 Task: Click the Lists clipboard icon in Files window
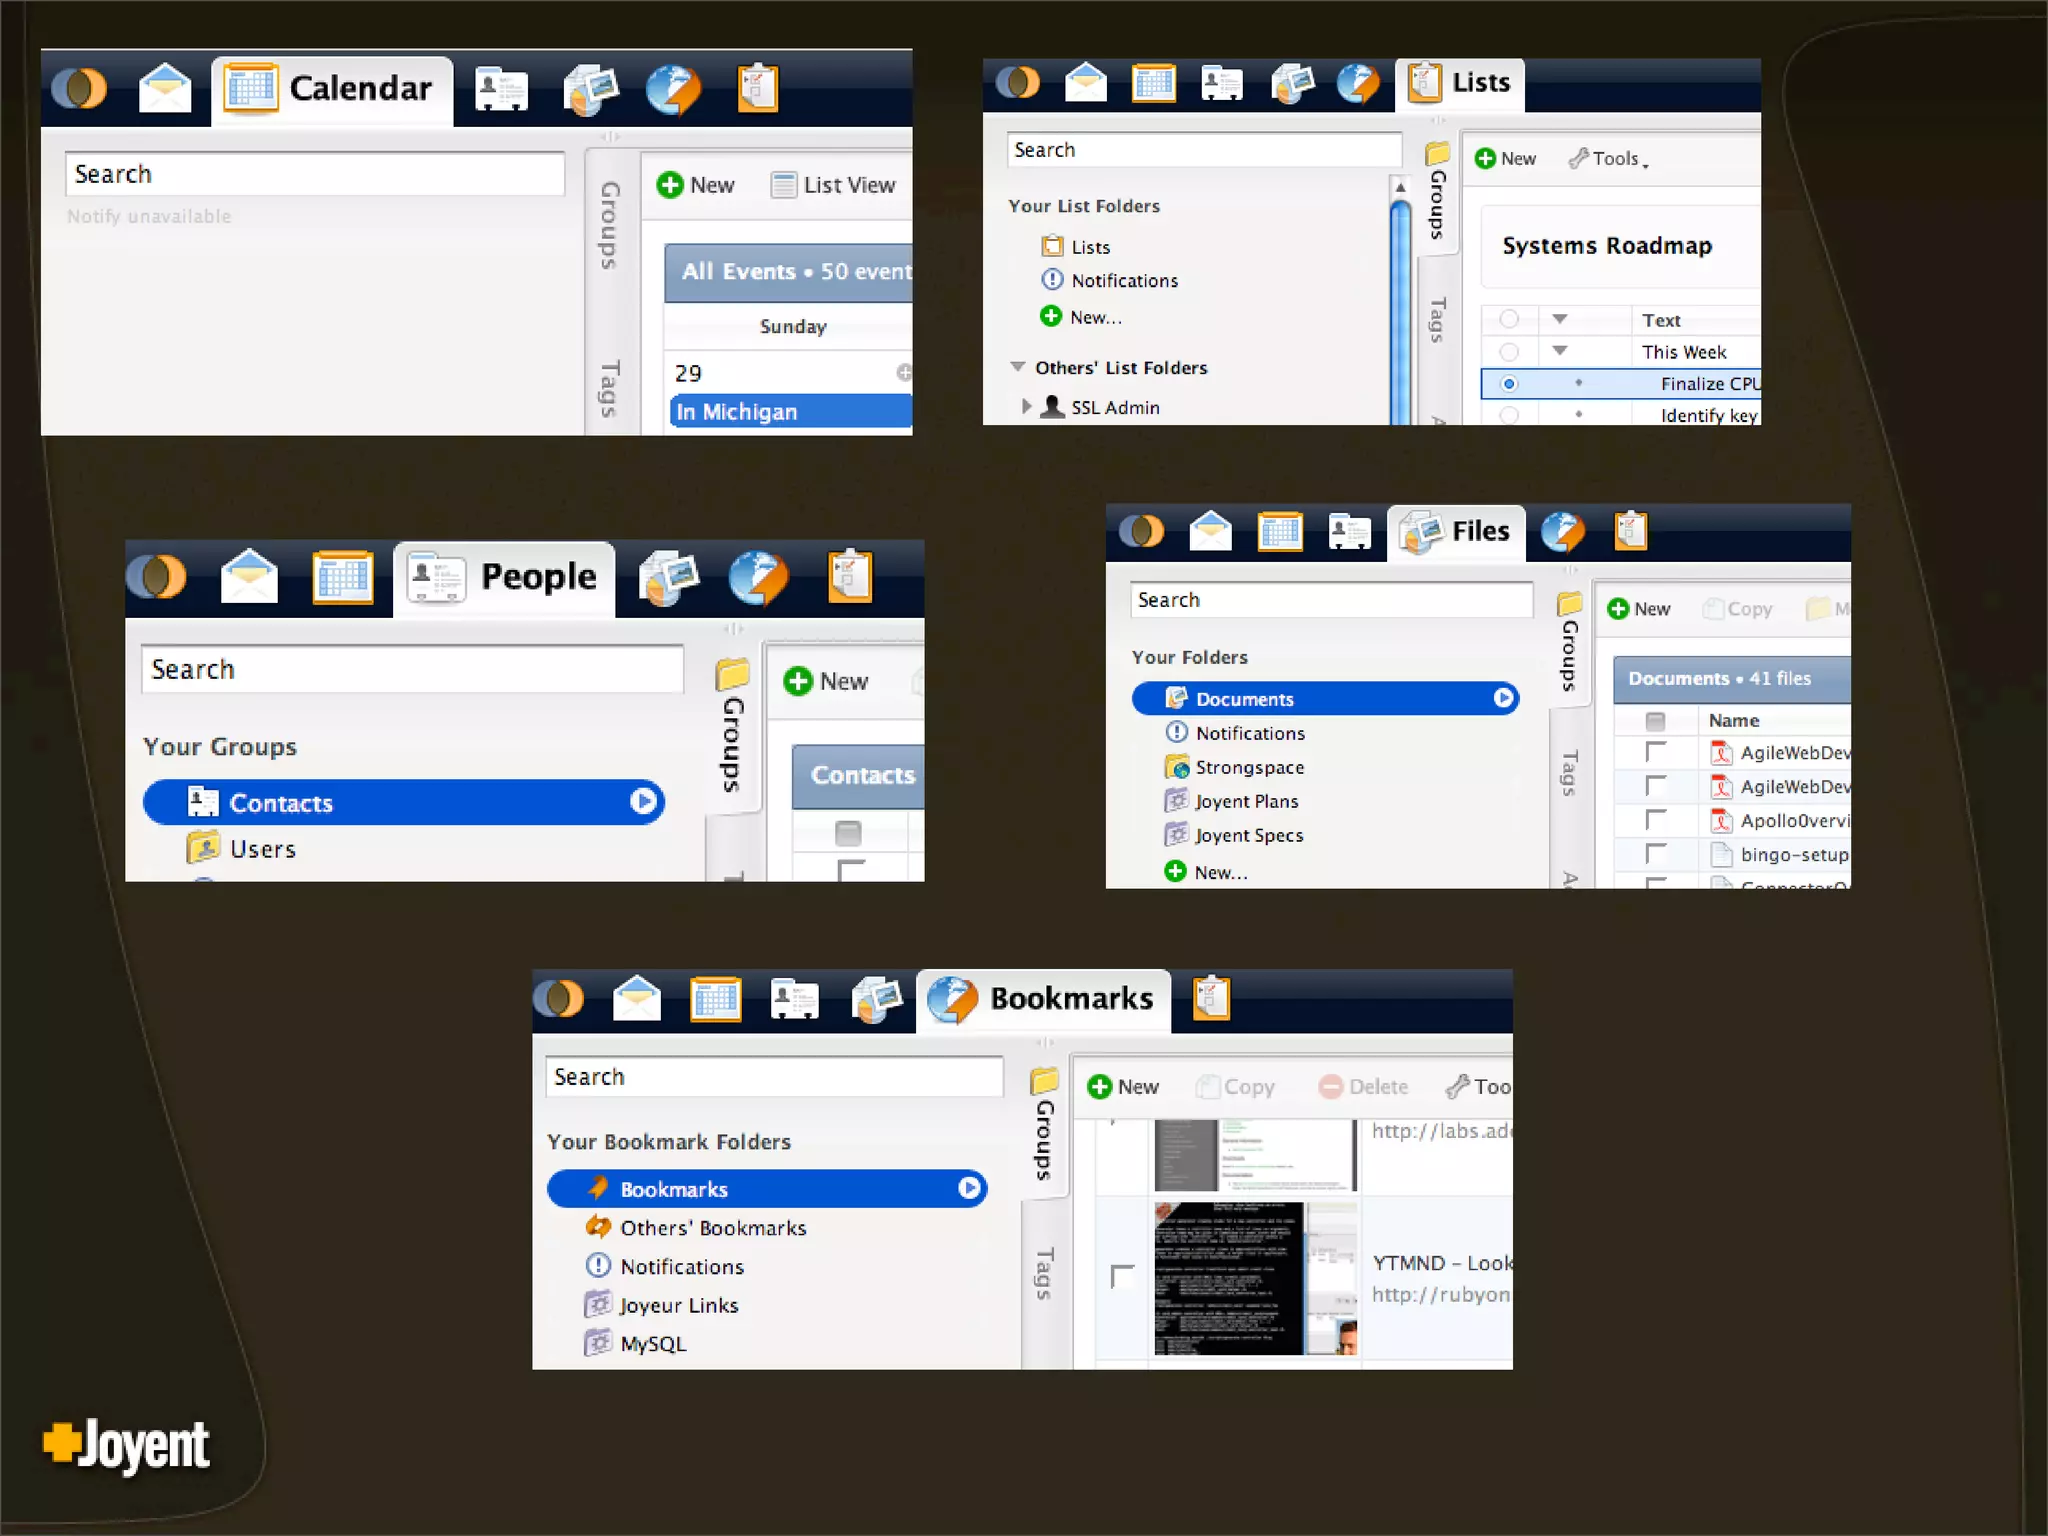coord(1630,531)
